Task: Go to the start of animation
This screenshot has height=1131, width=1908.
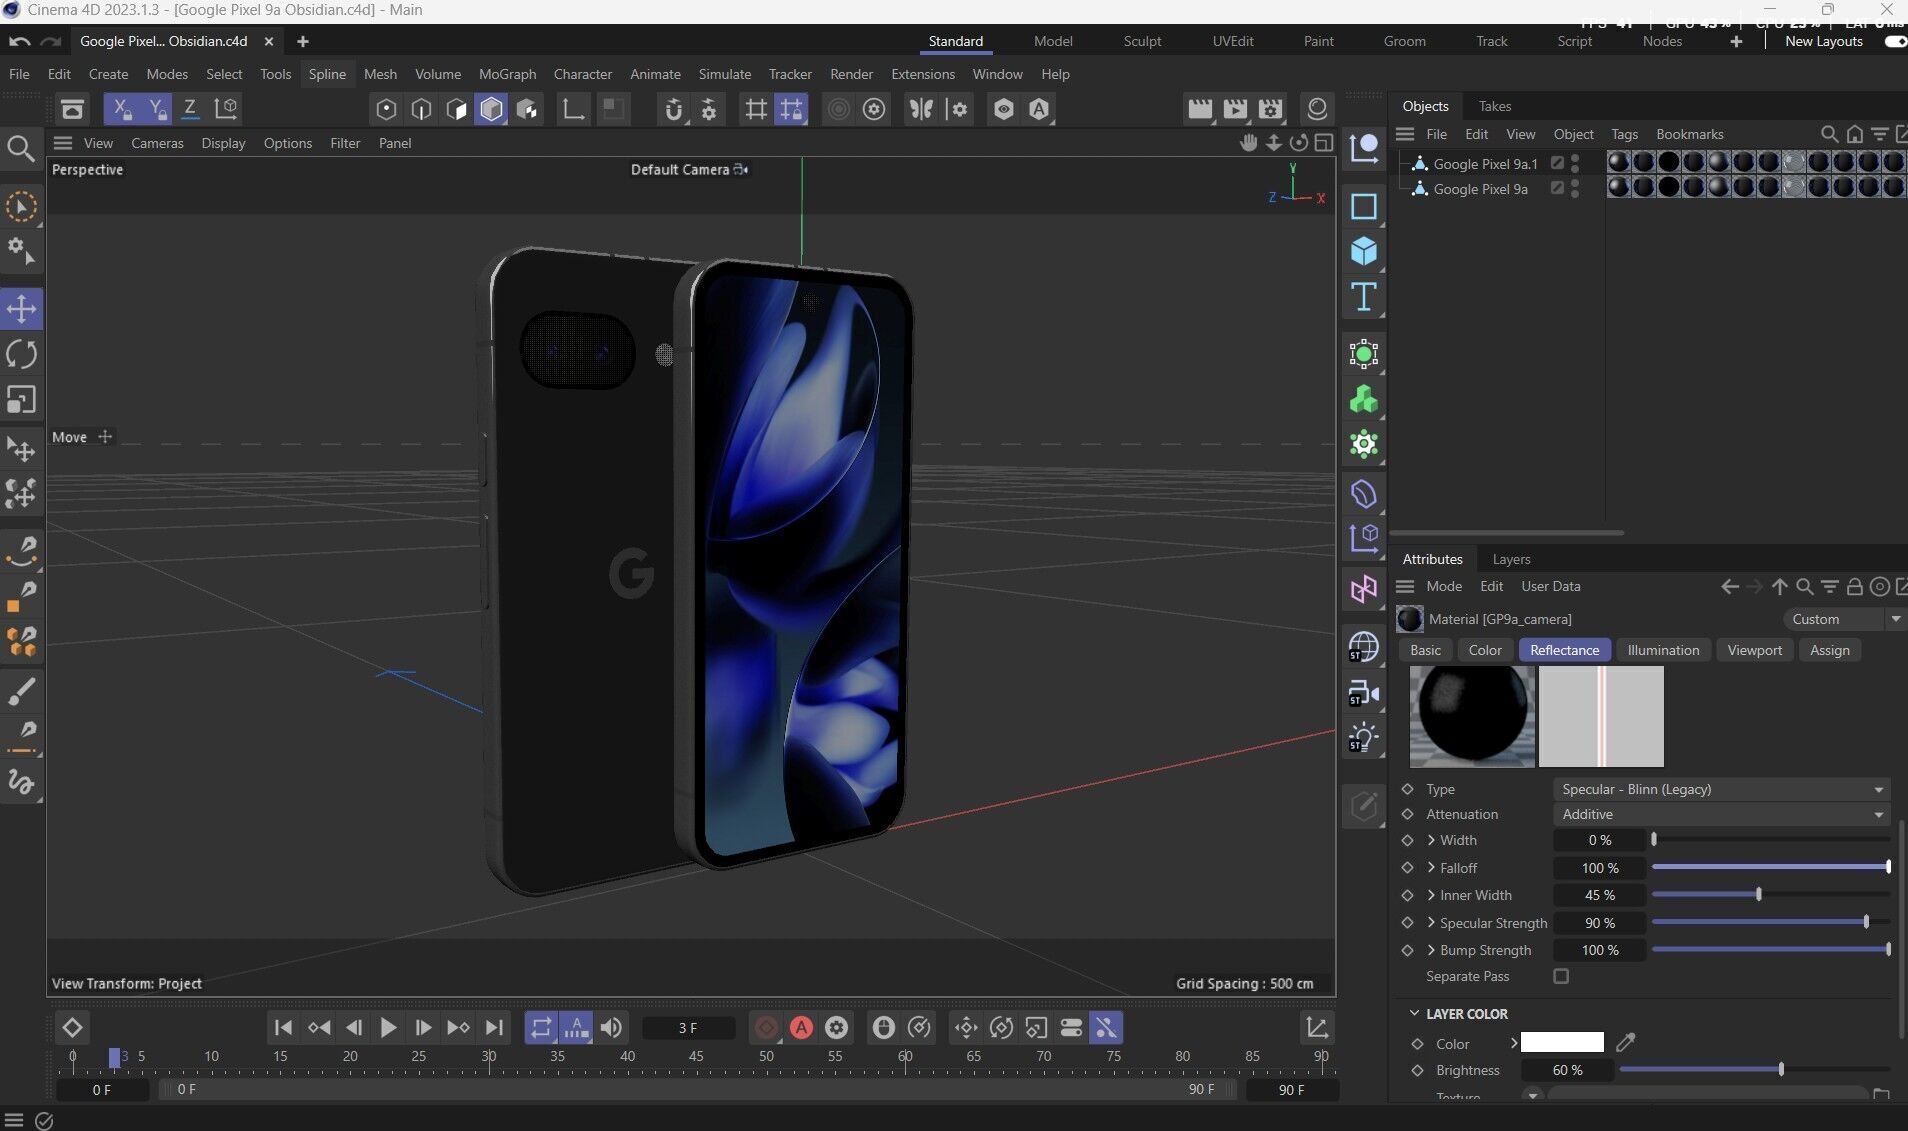Action: pyautogui.click(x=283, y=1027)
